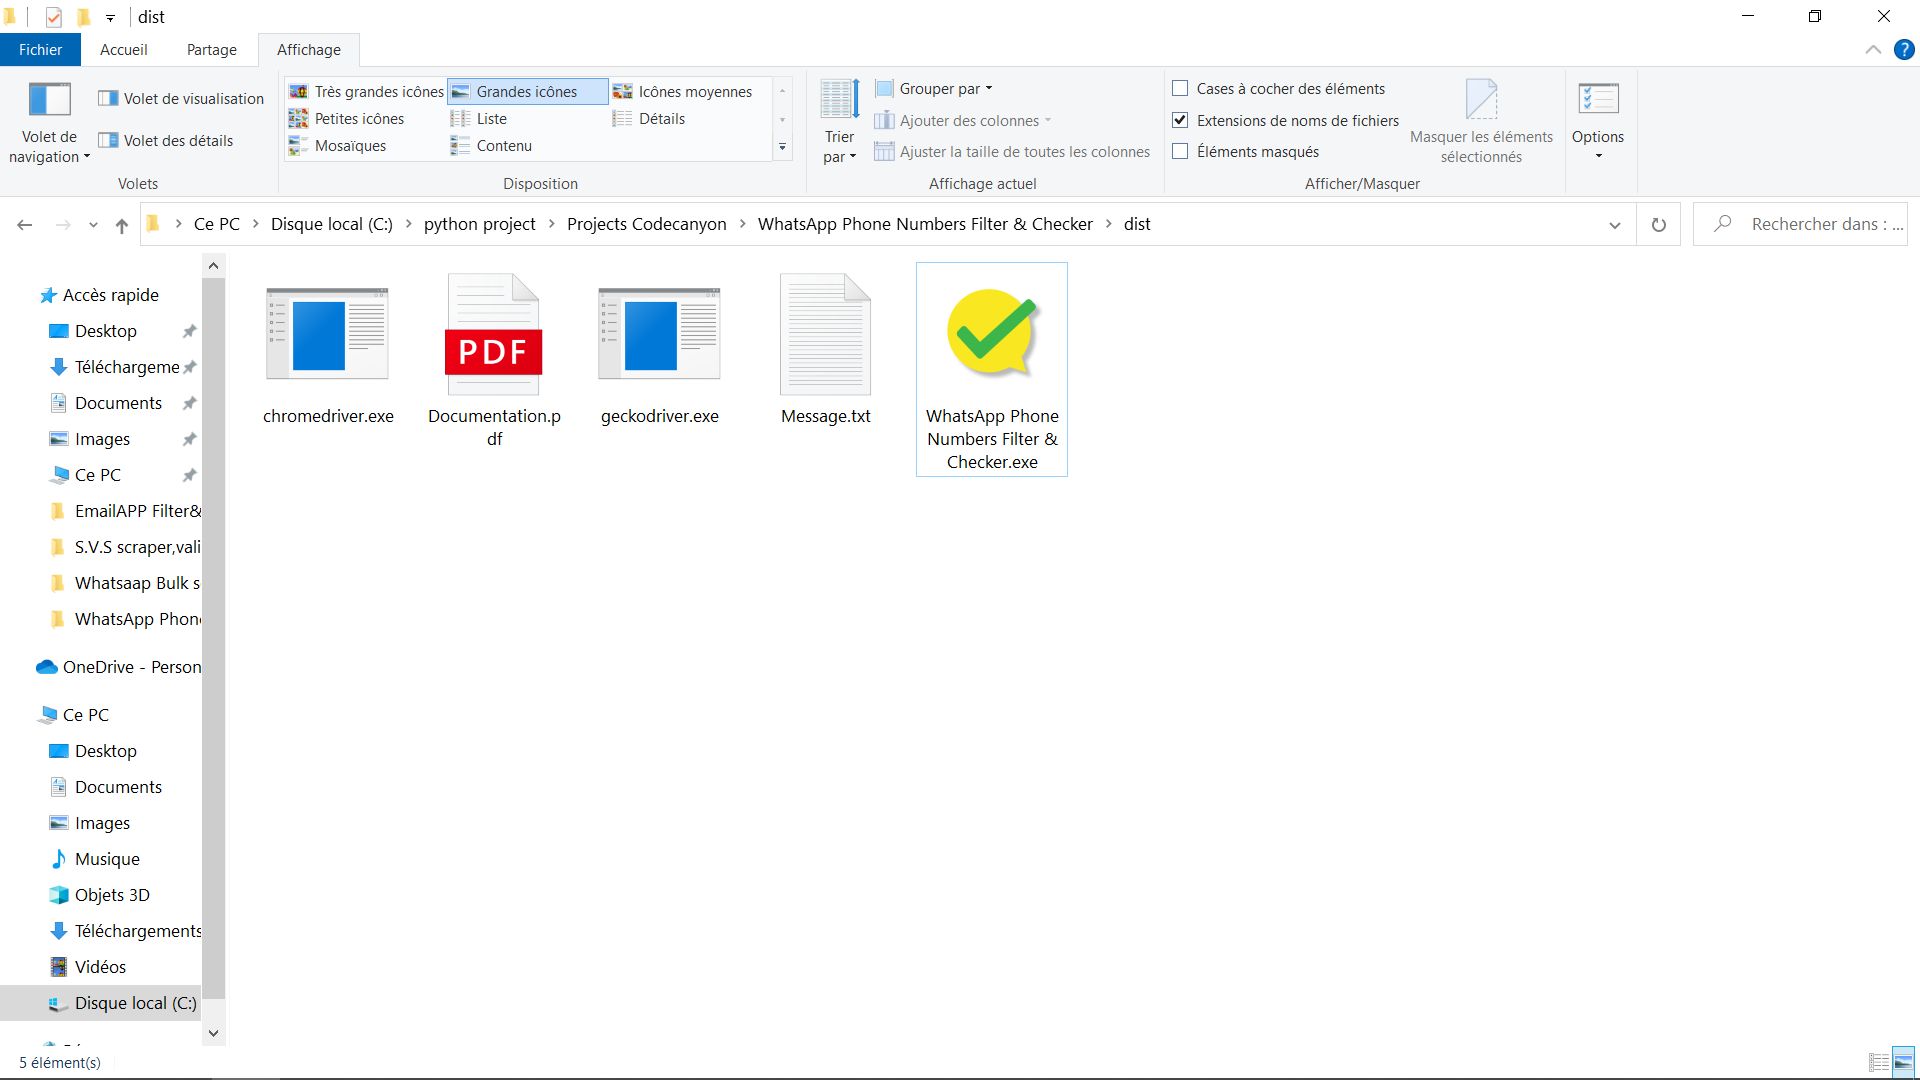The height and width of the screenshot is (1080, 1920).
Task: Go to WhatsApp Phone Numbers Filter & Checker breadcrumb
Action: pos(925,224)
